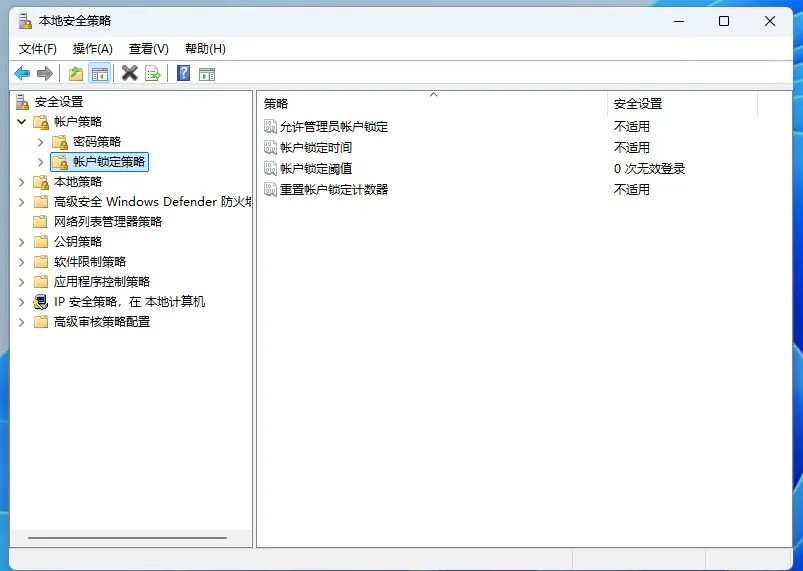Image resolution: width=803 pixels, height=571 pixels.
Task: Expand the 密码策略 tree node
Action: click(x=41, y=142)
